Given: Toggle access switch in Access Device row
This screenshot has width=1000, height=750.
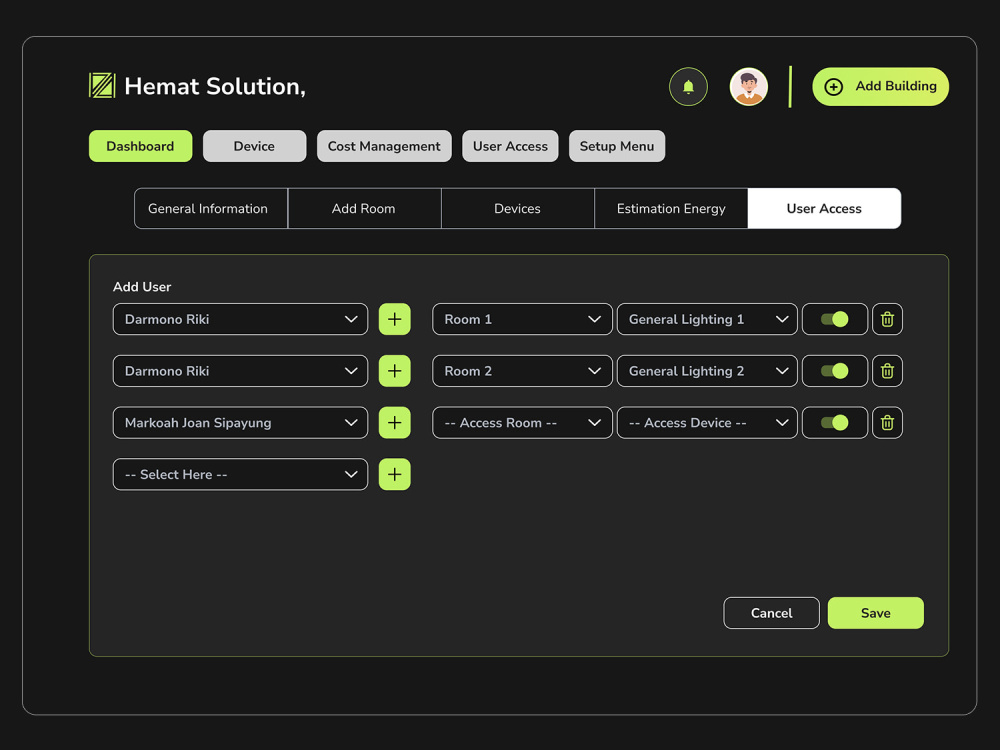Looking at the screenshot, I should (x=834, y=422).
